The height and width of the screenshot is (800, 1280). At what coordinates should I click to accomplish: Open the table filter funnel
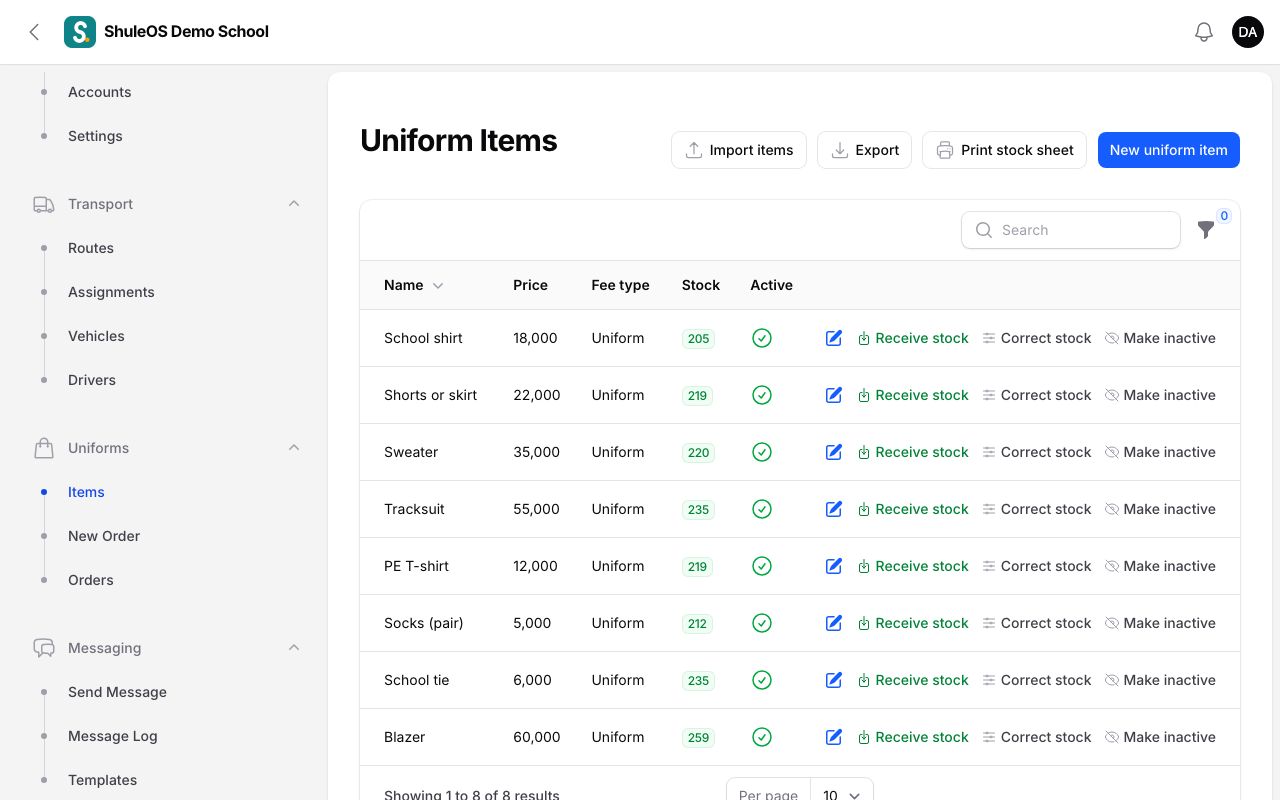(1206, 230)
